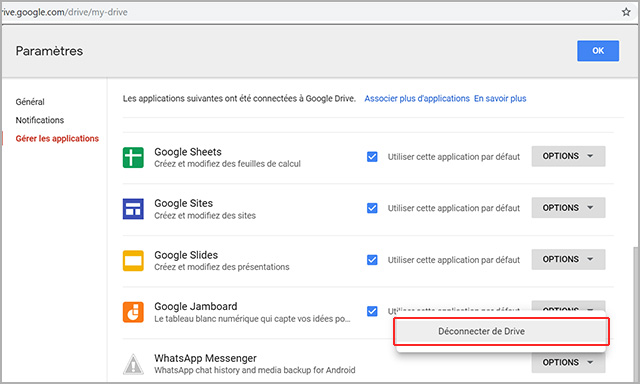Click the Google Sheets app icon
The image size is (640, 384).
133,158
